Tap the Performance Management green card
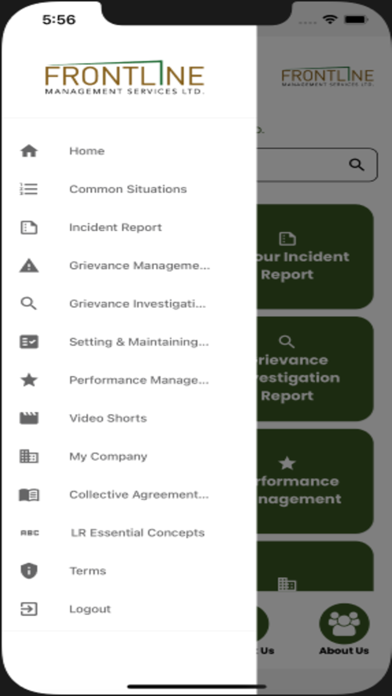 (x=315, y=481)
